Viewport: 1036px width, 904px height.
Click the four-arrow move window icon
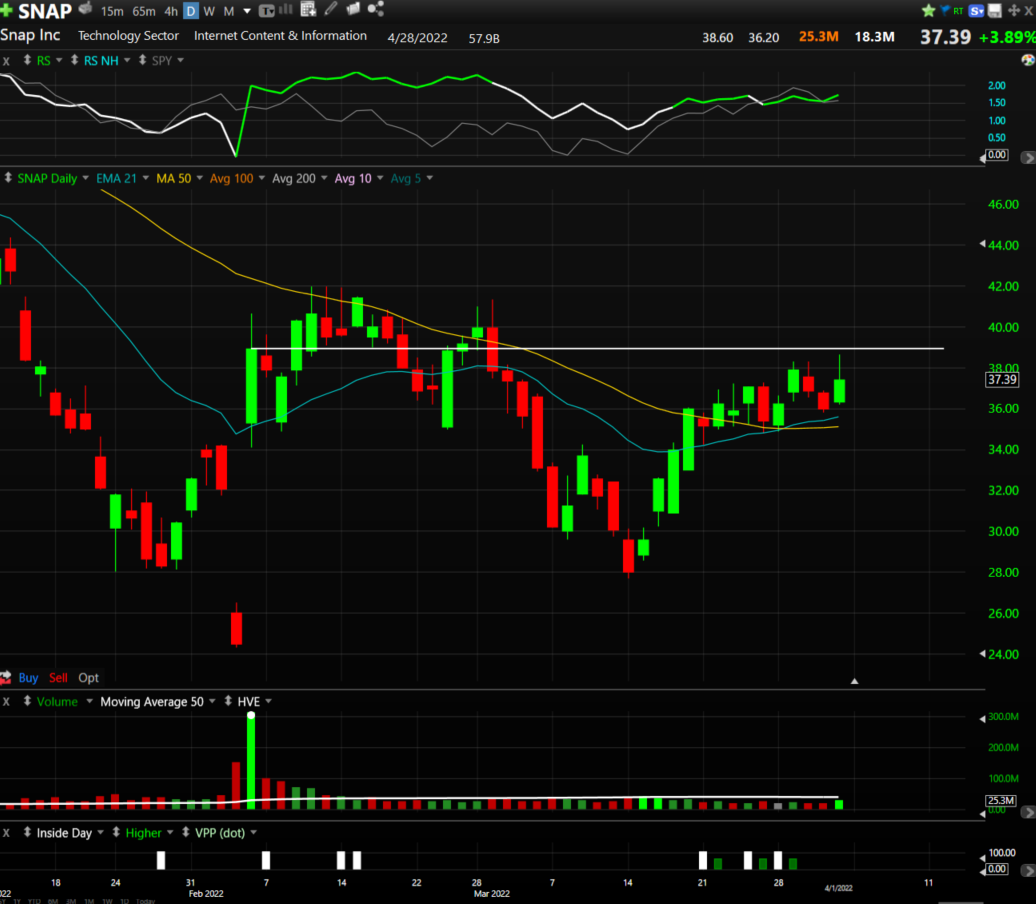click(1014, 11)
